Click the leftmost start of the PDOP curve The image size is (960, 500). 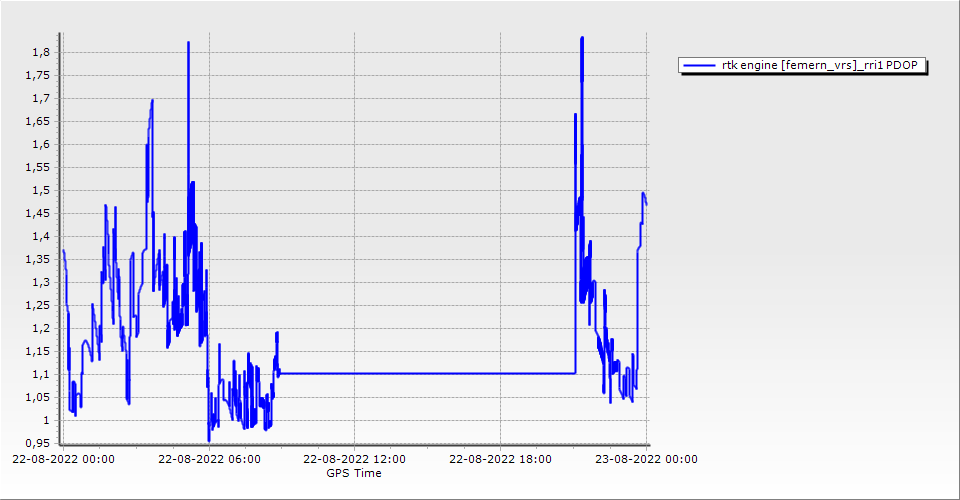point(63,251)
